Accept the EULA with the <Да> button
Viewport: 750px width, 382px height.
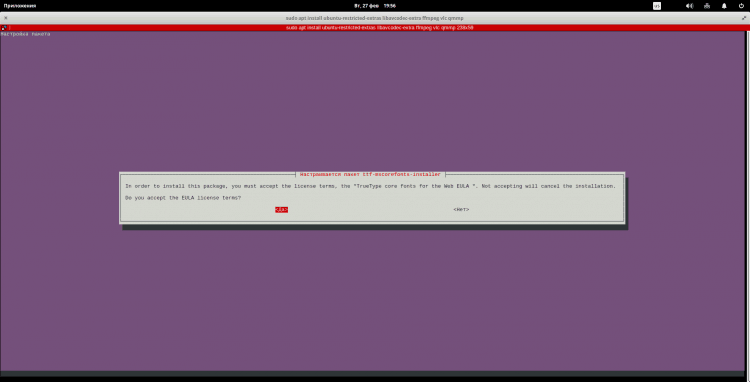pyautogui.click(x=281, y=209)
